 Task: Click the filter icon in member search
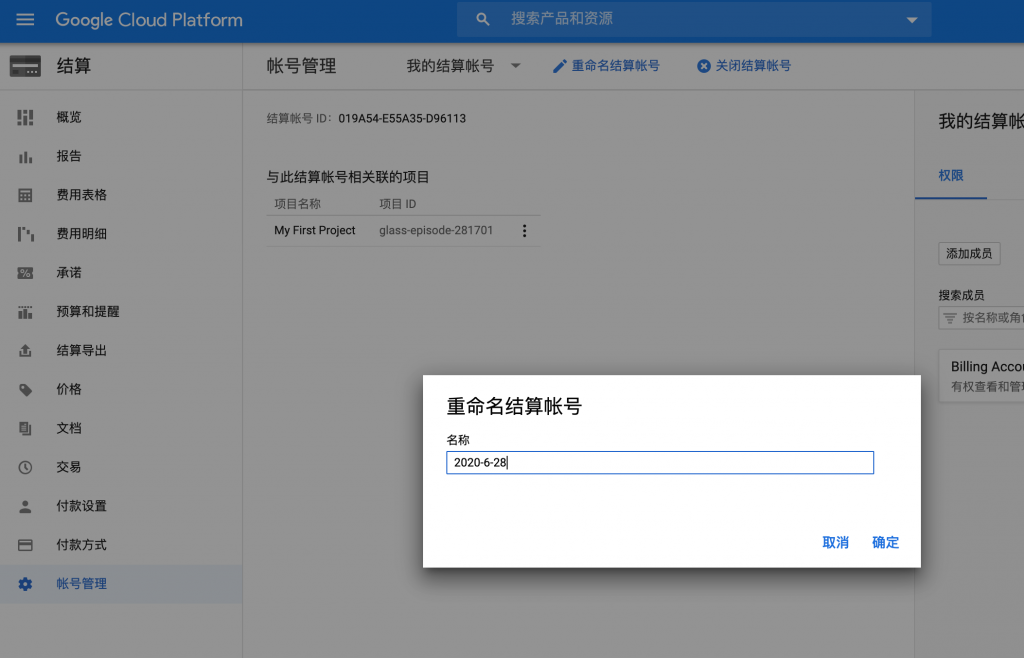950,318
